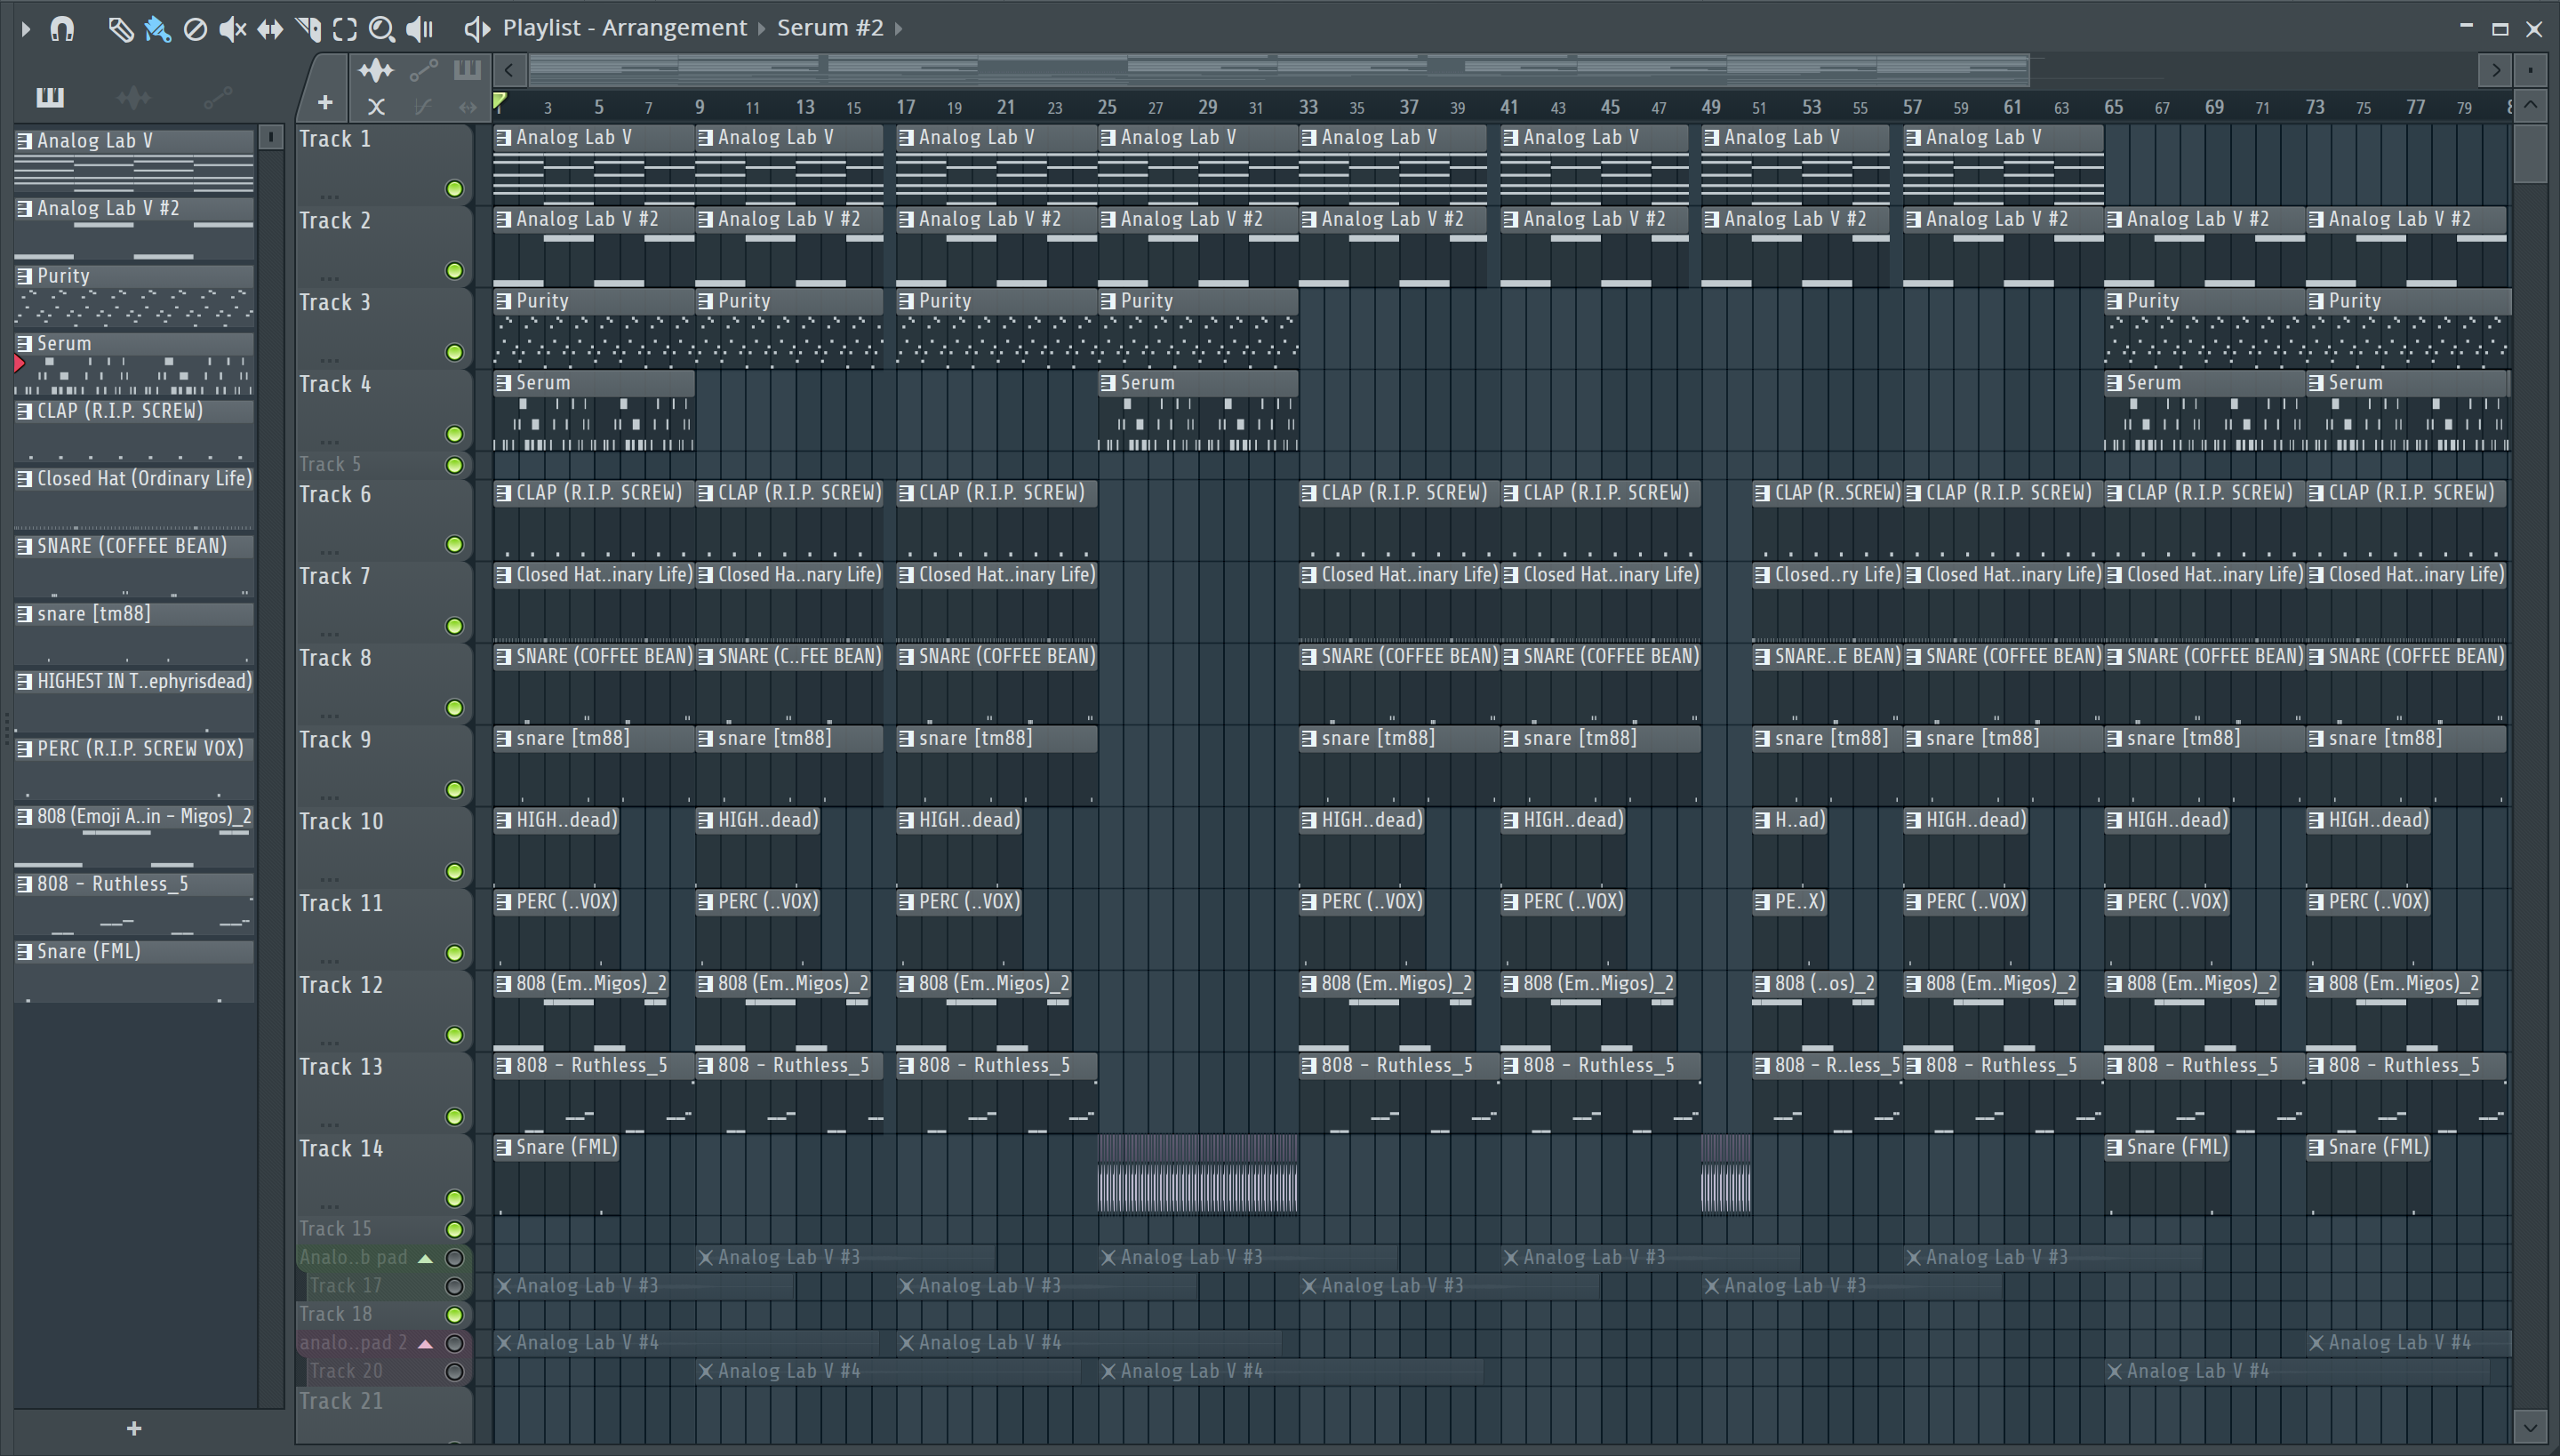Image resolution: width=2560 pixels, height=1456 pixels.
Task: Select the Track 8 header label
Action: pyautogui.click(x=335, y=659)
